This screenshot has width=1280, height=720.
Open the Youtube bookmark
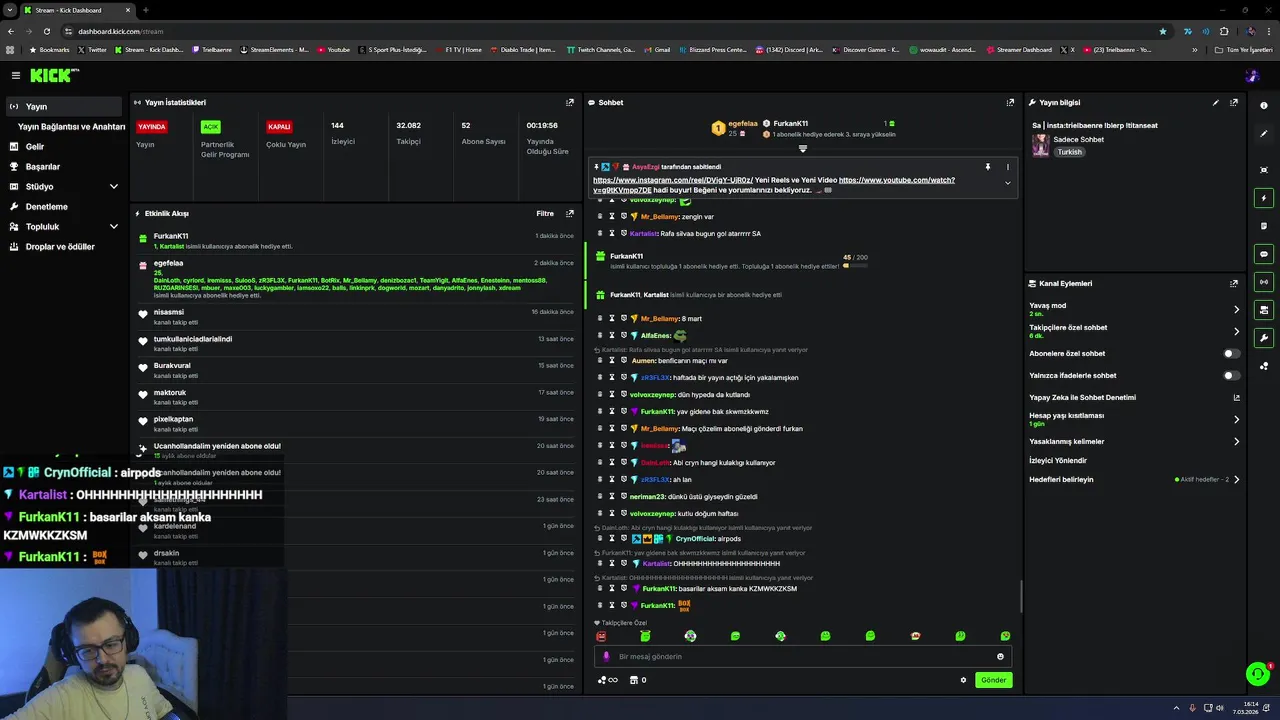334,49
